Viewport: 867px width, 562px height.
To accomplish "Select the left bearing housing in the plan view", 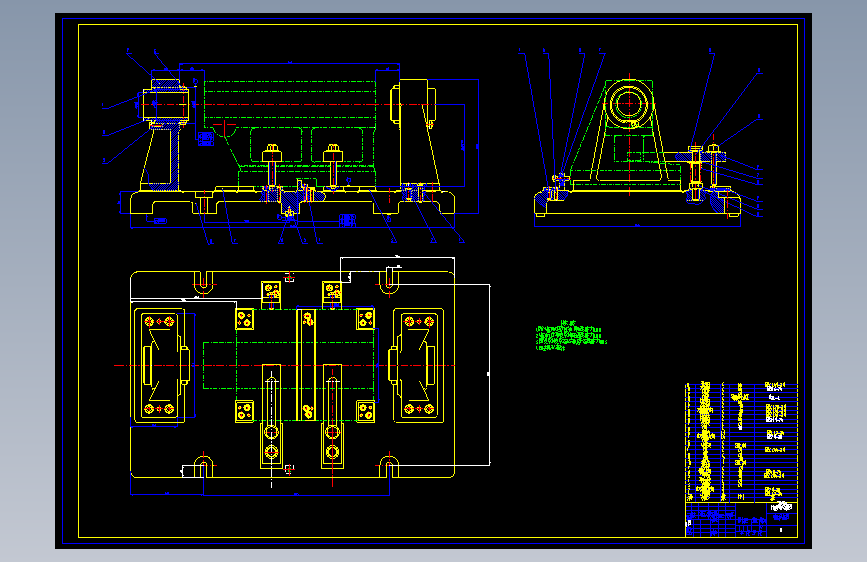I will tap(160, 366).
